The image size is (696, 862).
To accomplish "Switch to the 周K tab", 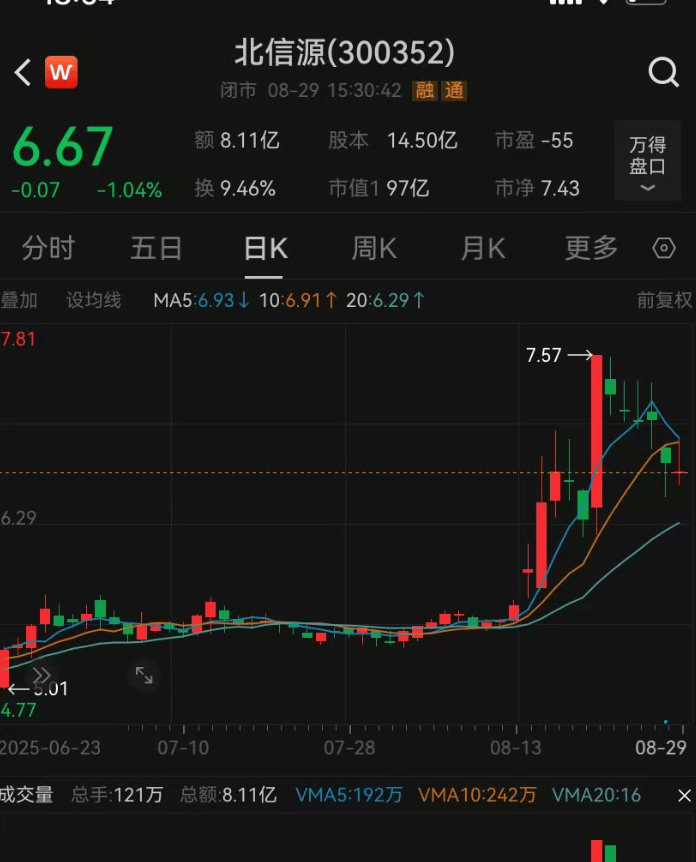I will click(374, 248).
